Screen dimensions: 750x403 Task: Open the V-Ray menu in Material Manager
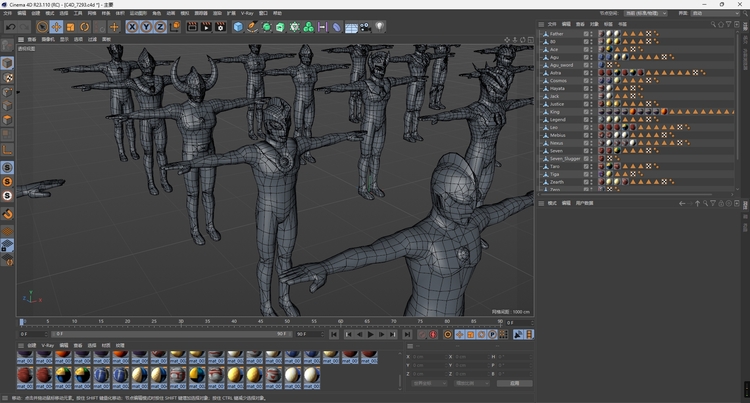click(x=47, y=345)
